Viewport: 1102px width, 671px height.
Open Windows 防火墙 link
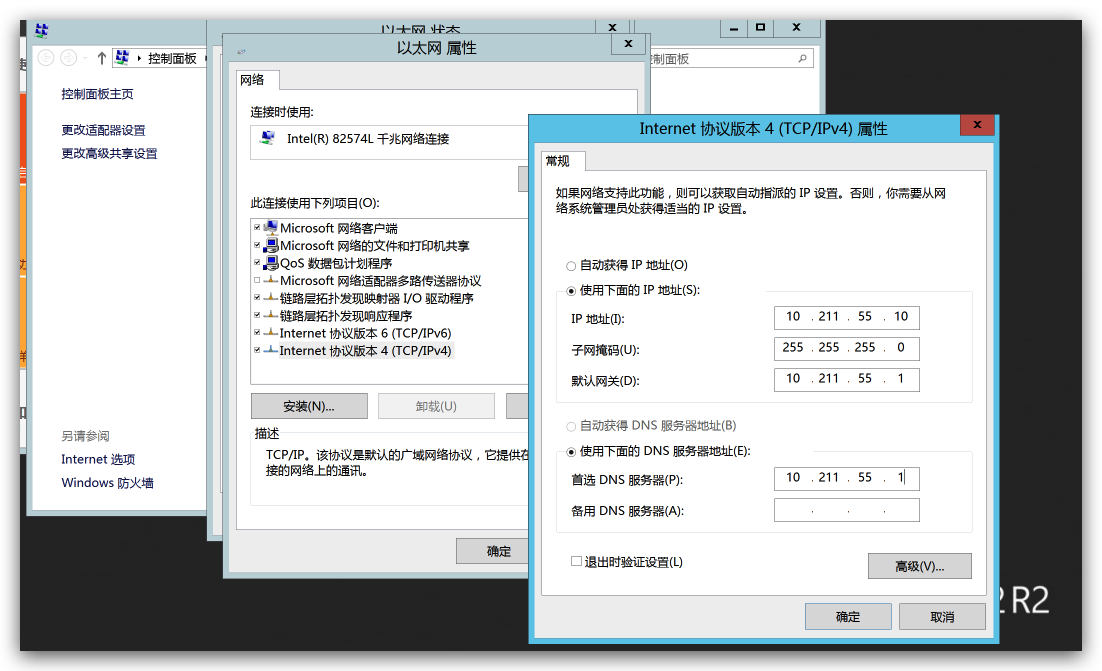click(107, 483)
